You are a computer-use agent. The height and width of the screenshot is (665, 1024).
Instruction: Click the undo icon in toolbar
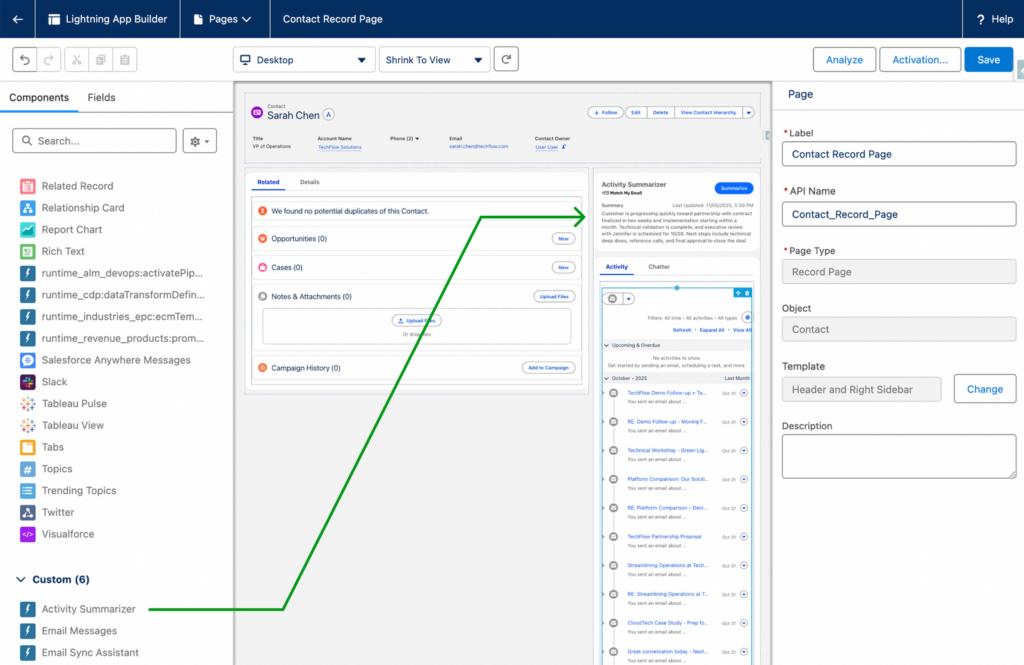(x=25, y=60)
